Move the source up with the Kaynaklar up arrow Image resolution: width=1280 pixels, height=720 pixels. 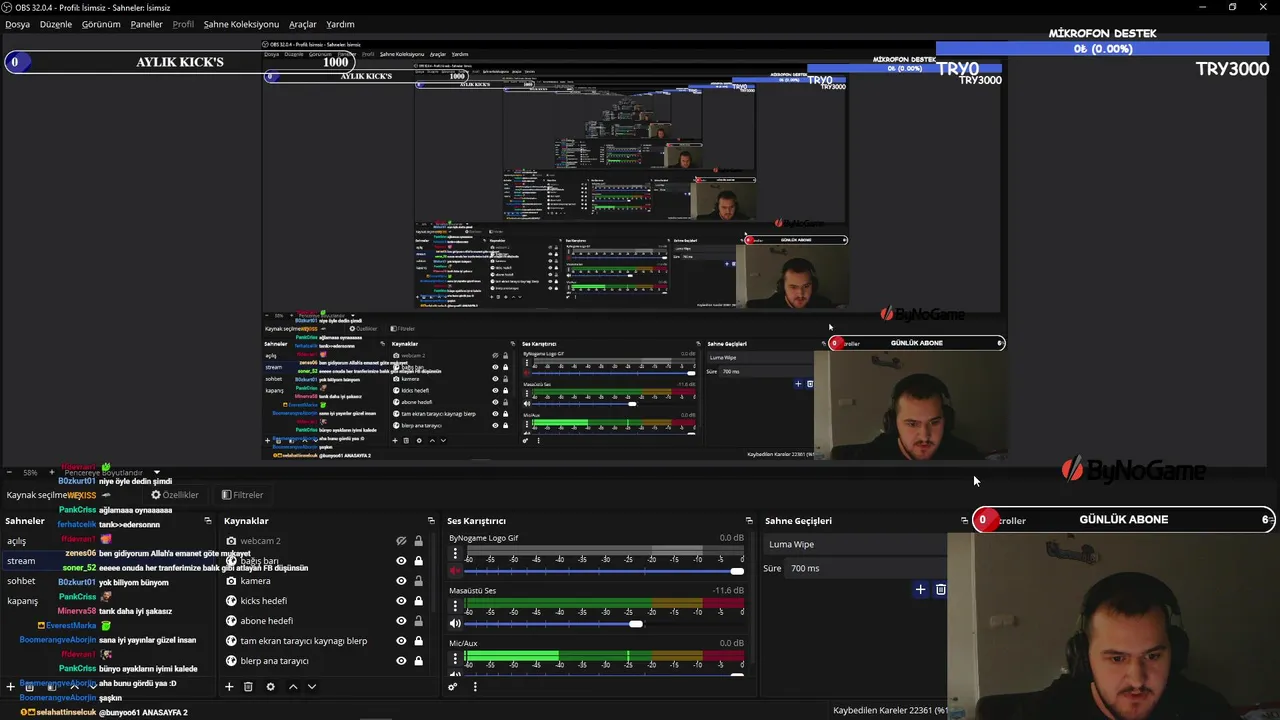tap(293, 687)
